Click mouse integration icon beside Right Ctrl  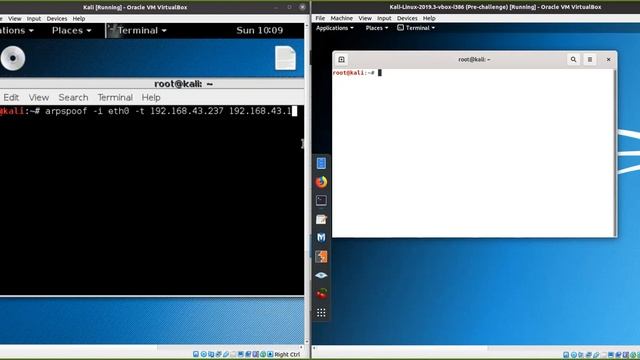(x=270, y=354)
